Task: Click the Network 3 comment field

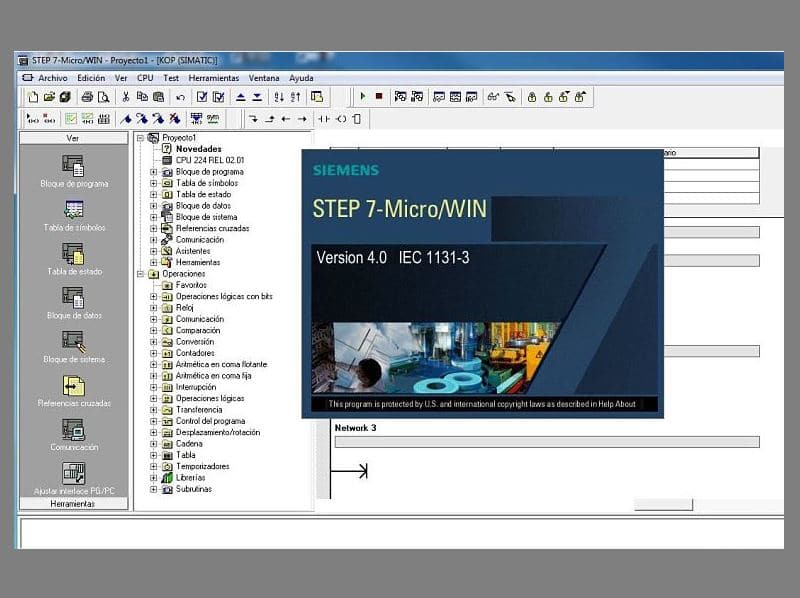Action: click(547, 442)
